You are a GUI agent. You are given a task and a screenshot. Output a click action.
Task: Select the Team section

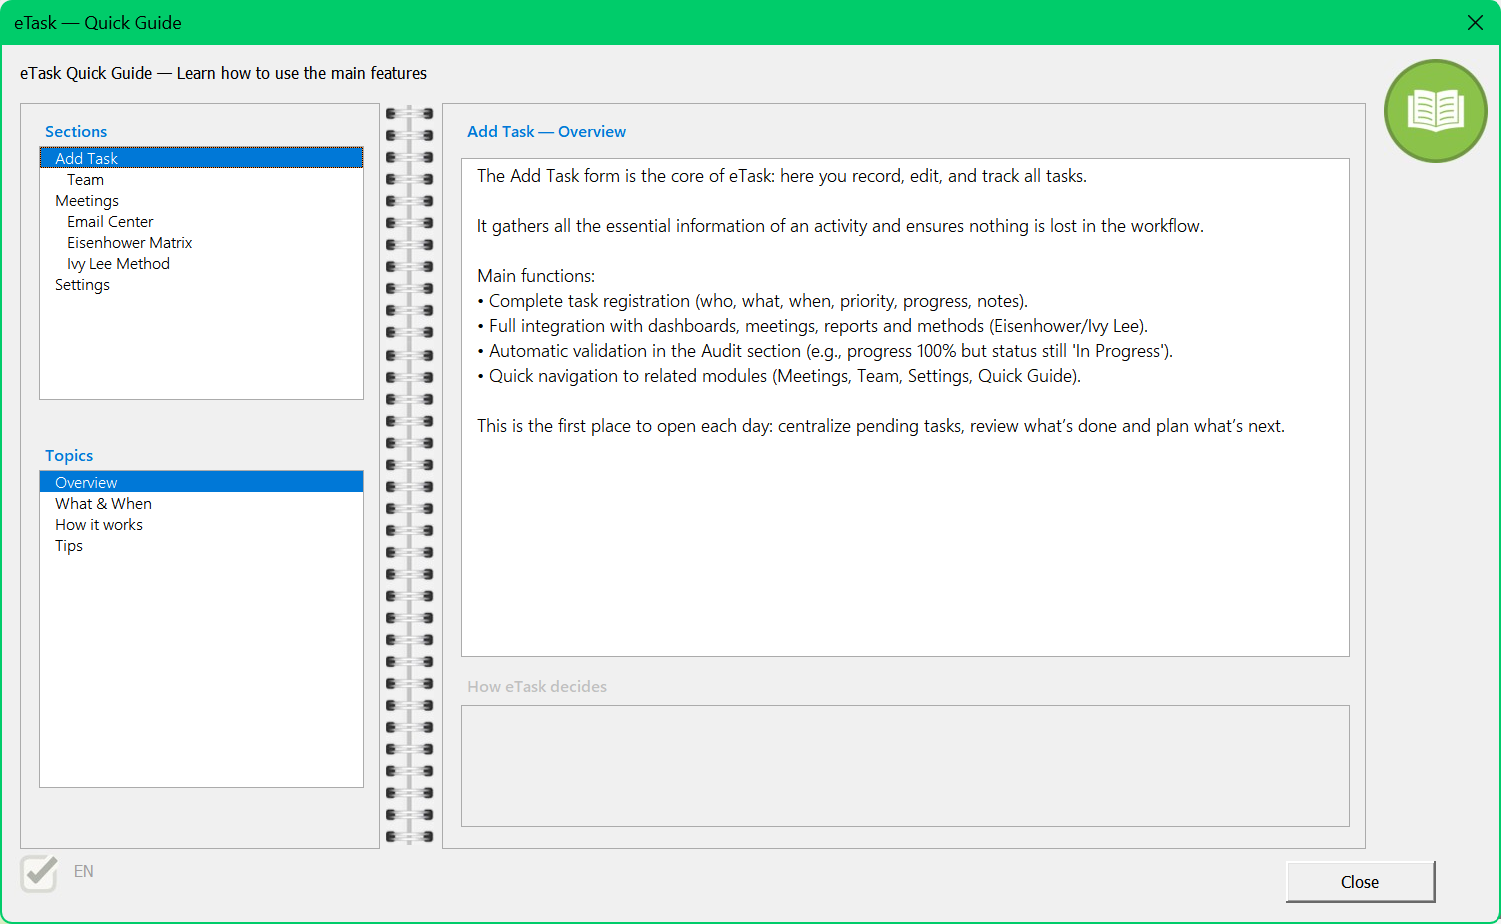(x=85, y=180)
